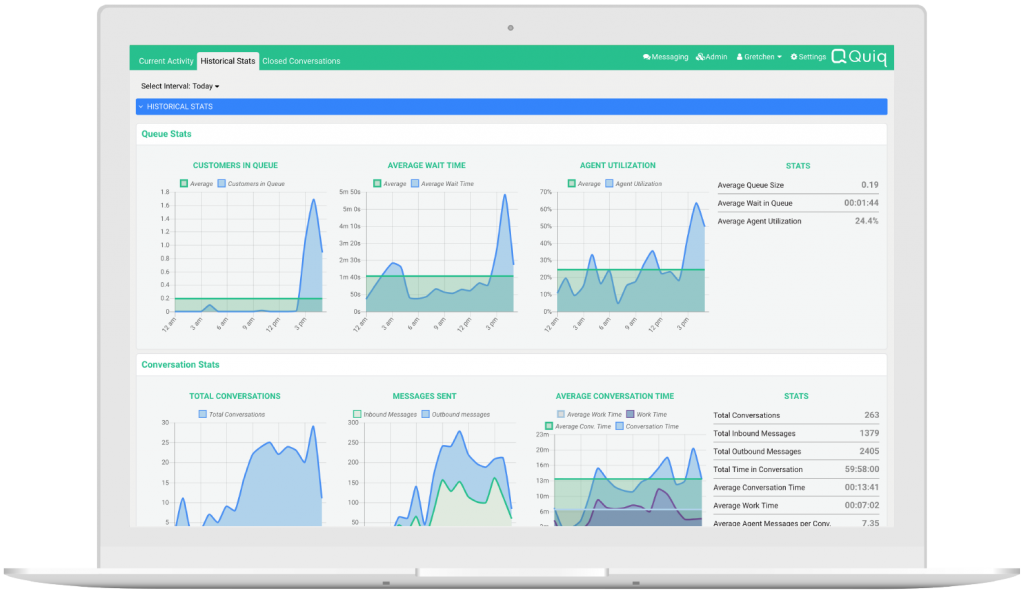Viewport: 1024px width, 596px height.
Task: Toggle Inbound Messages legend series
Action: coord(385,414)
